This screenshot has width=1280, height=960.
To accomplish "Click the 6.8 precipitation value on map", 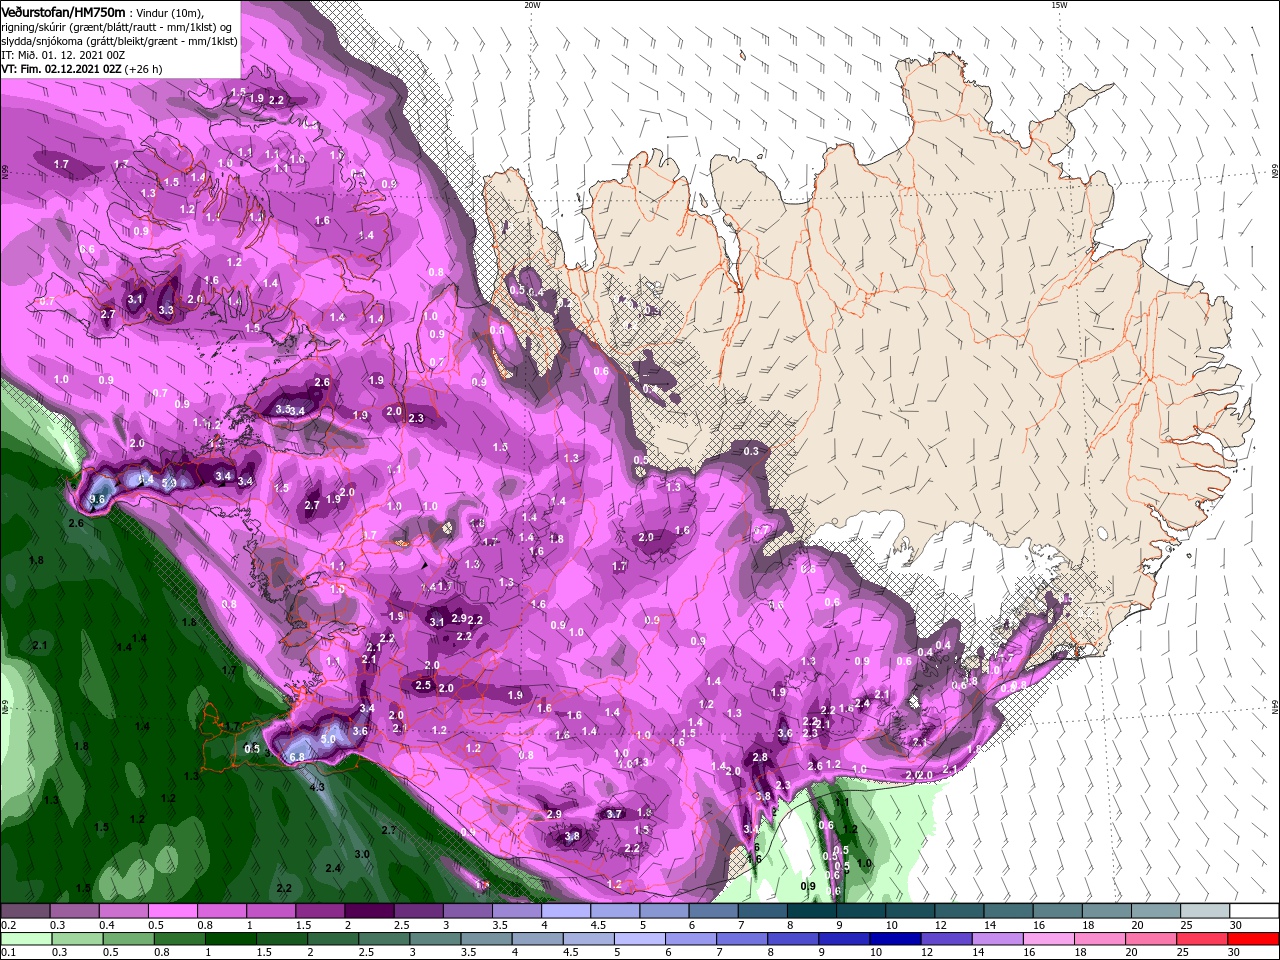I will (297, 757).
